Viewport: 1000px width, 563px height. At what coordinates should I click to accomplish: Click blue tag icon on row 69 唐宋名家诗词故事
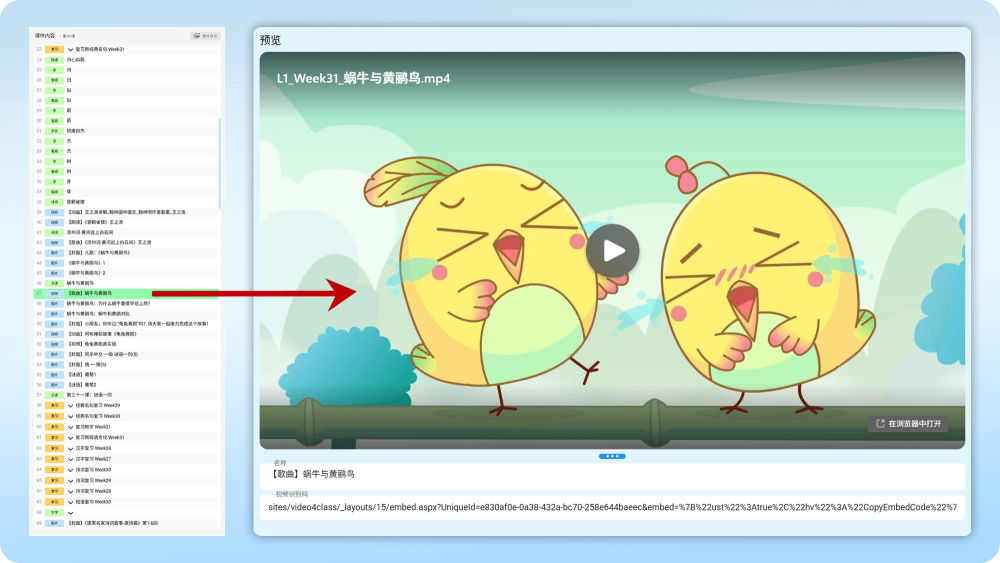tap(55, 523)
